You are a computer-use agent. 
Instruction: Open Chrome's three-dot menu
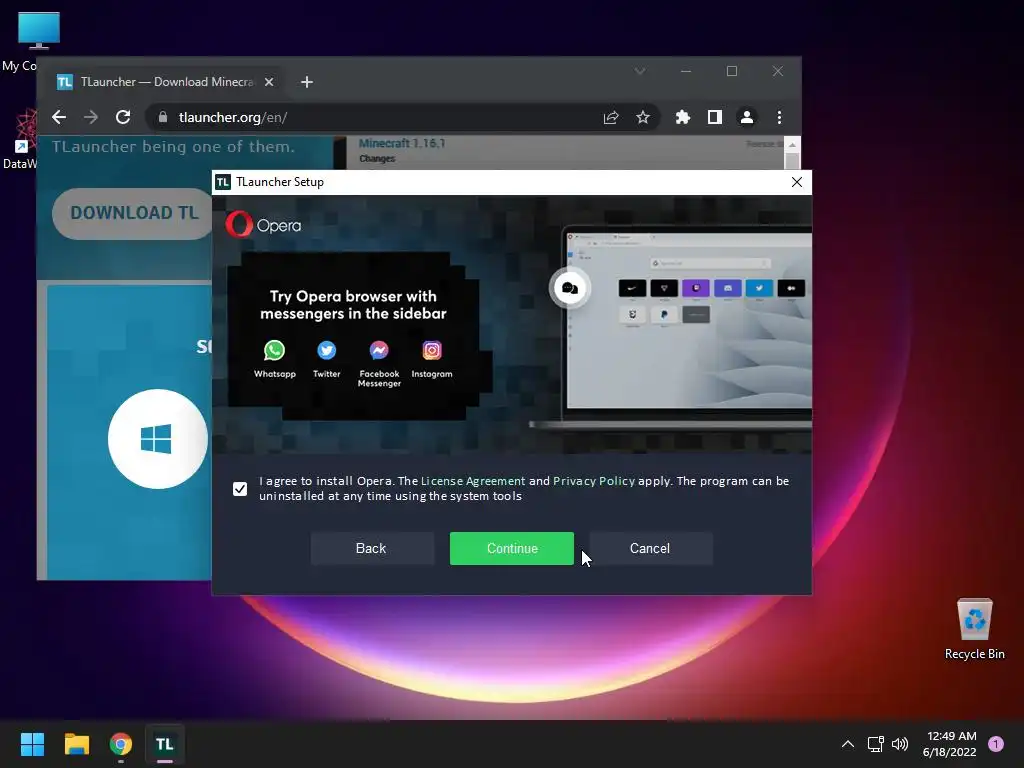point(779,117)
